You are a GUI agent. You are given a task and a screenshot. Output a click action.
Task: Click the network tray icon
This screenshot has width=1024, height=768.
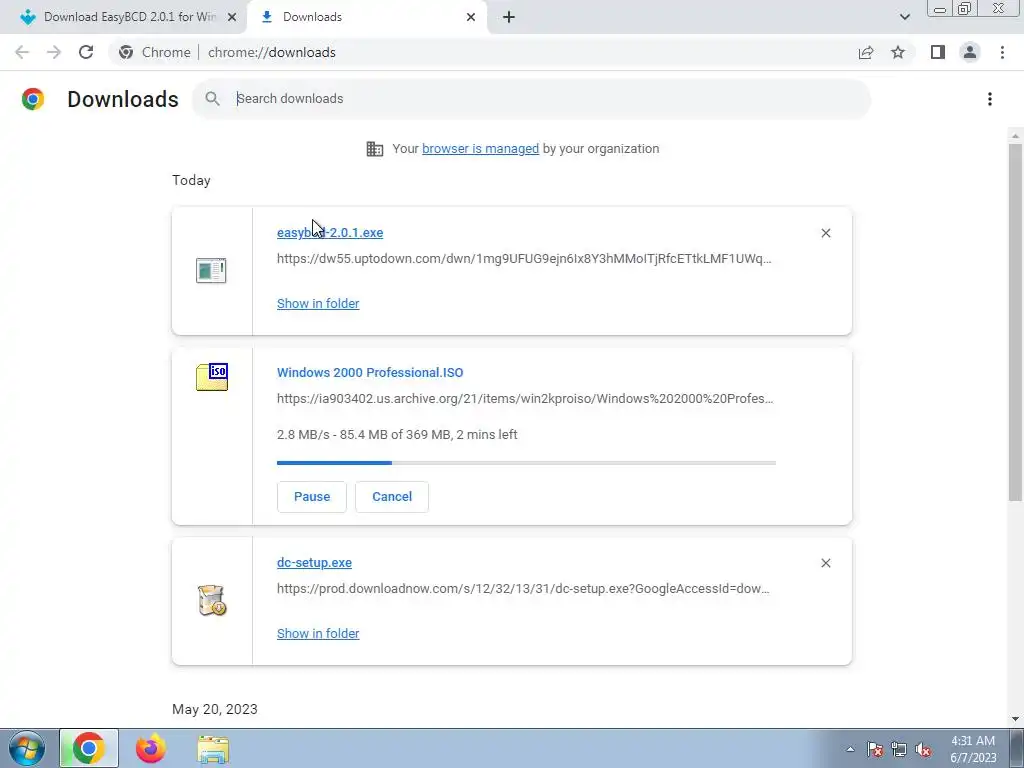point(899,749)
